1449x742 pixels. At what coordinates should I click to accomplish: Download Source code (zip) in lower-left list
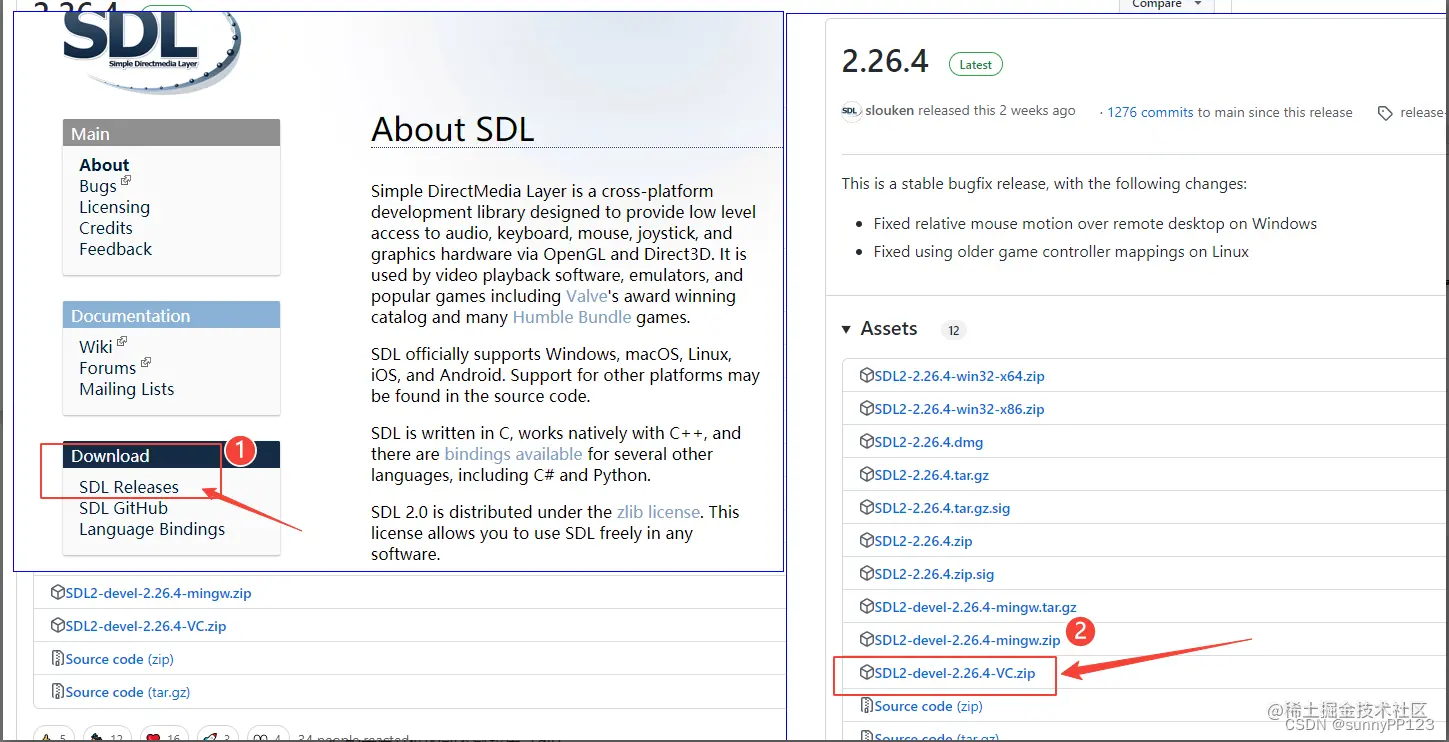(x=120, y=659)
